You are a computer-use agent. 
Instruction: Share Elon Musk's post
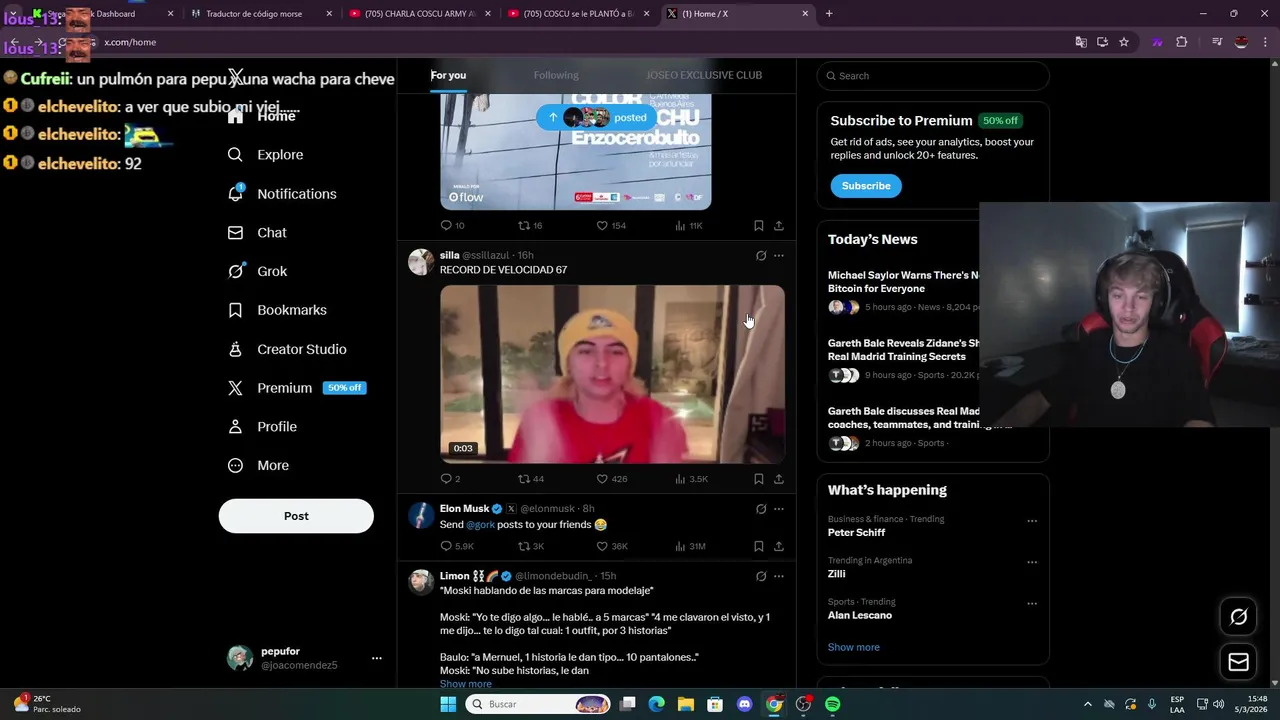click(x=778, y=546)
